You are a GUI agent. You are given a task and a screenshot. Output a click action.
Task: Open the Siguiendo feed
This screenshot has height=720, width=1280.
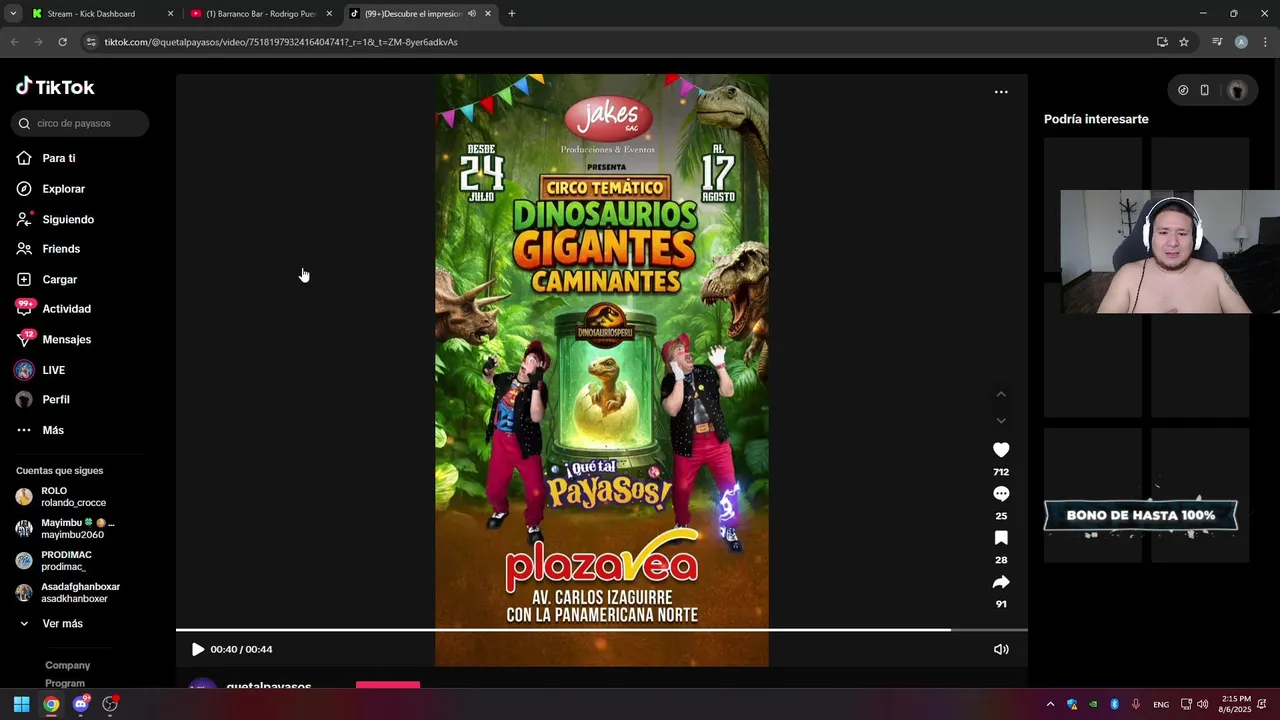click(x=55, y=219)
